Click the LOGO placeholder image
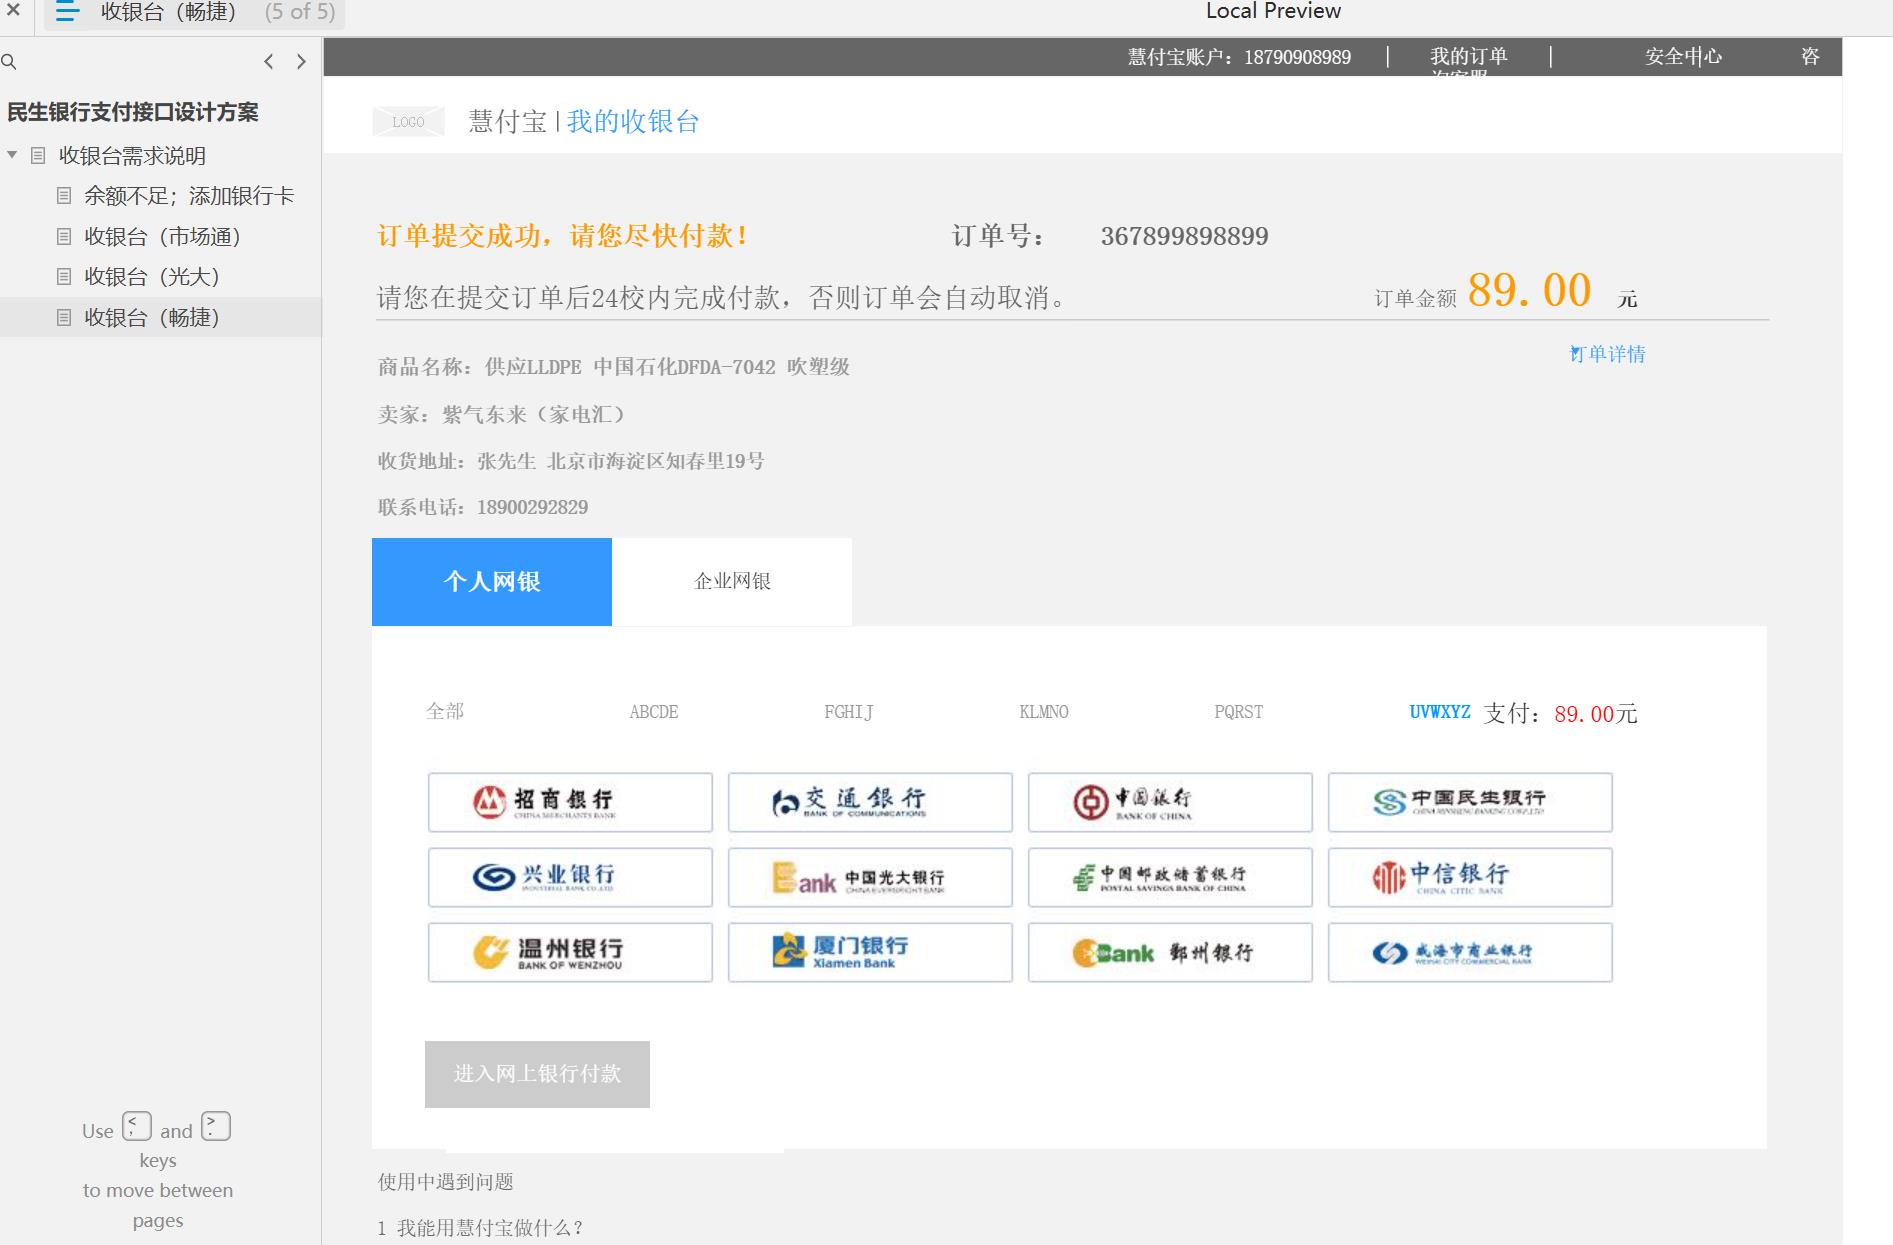The image size is (1893, 1245). (408, 122)
